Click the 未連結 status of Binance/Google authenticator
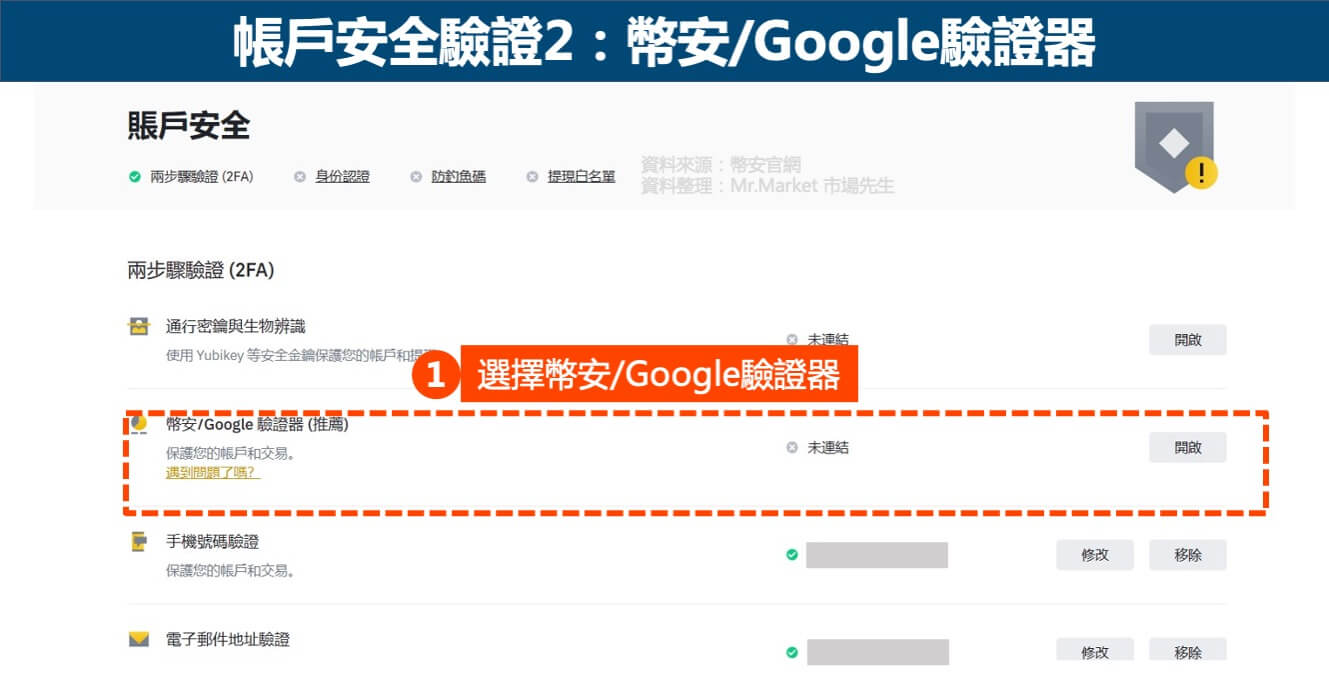The height and width of the screenshot is (681, 1329). tap(827, 448)
